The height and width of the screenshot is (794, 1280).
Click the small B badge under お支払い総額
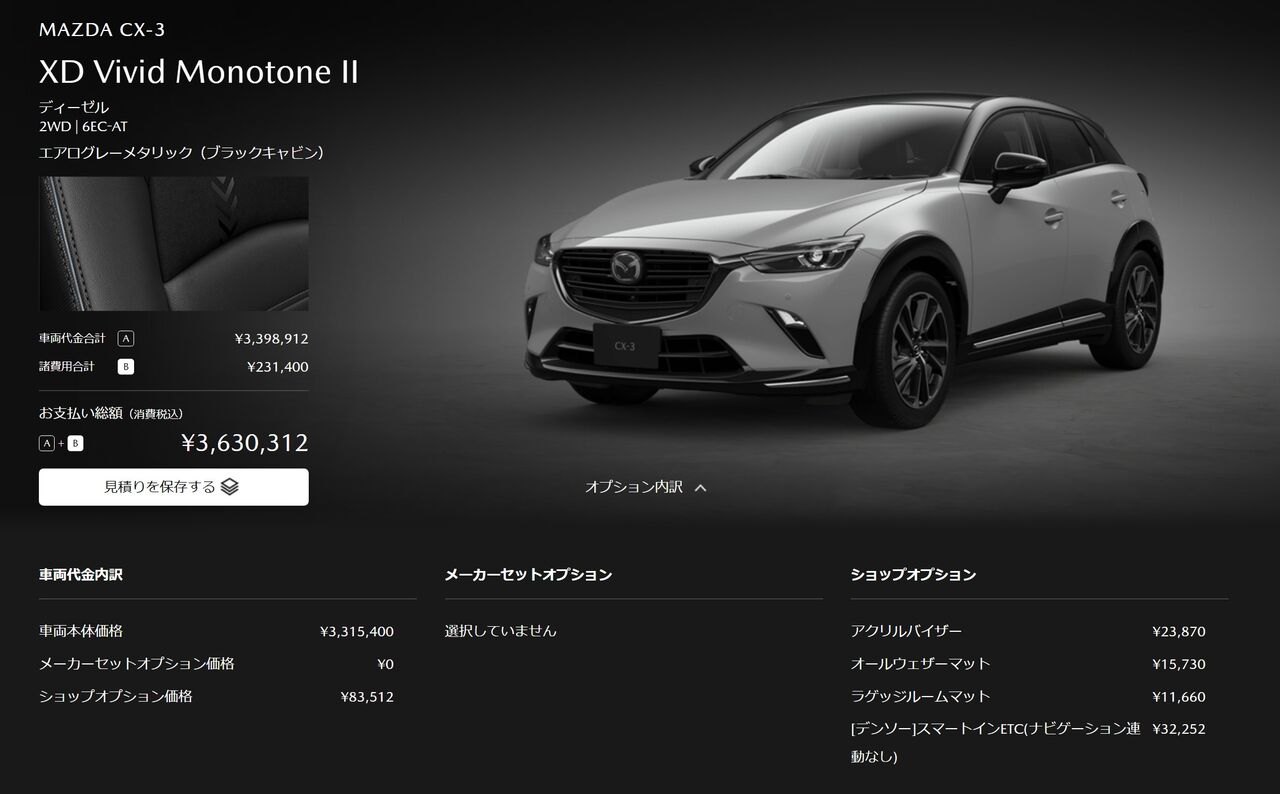point(75,443)
